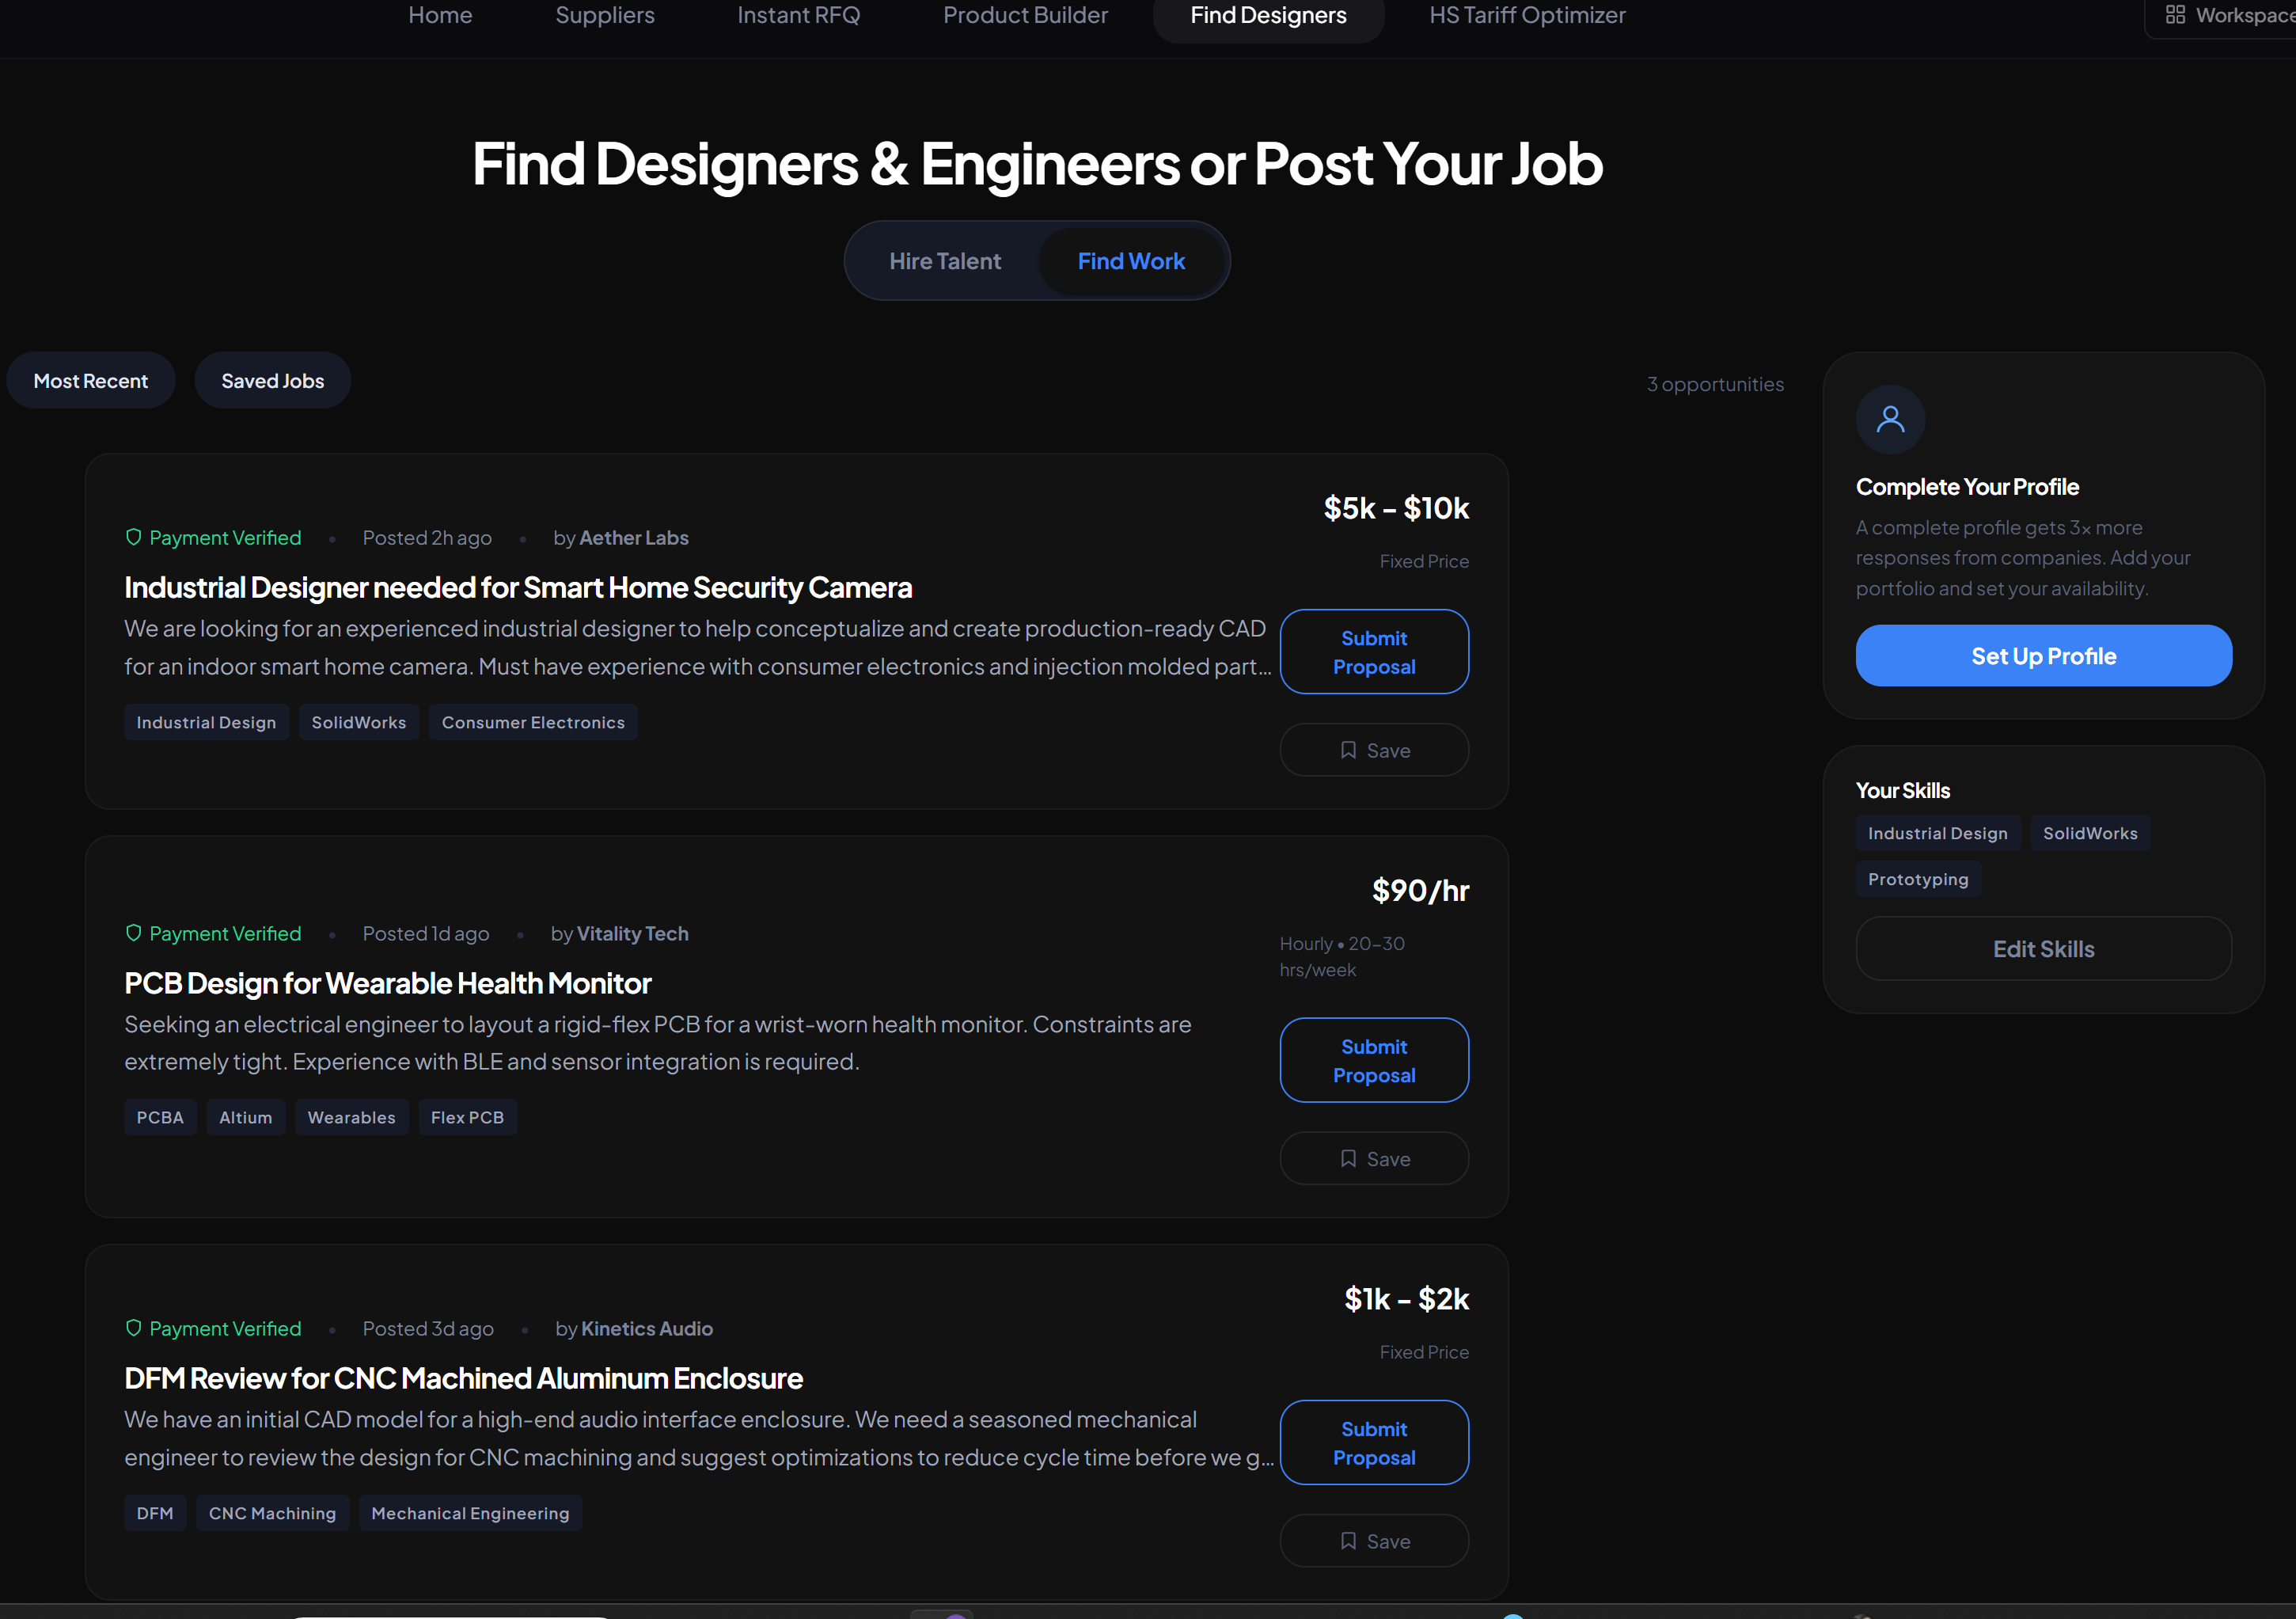Screen dimensions: 2296x1619
Task: Open the Suppliers page from the navigation
Action: [x=604, y=15]
